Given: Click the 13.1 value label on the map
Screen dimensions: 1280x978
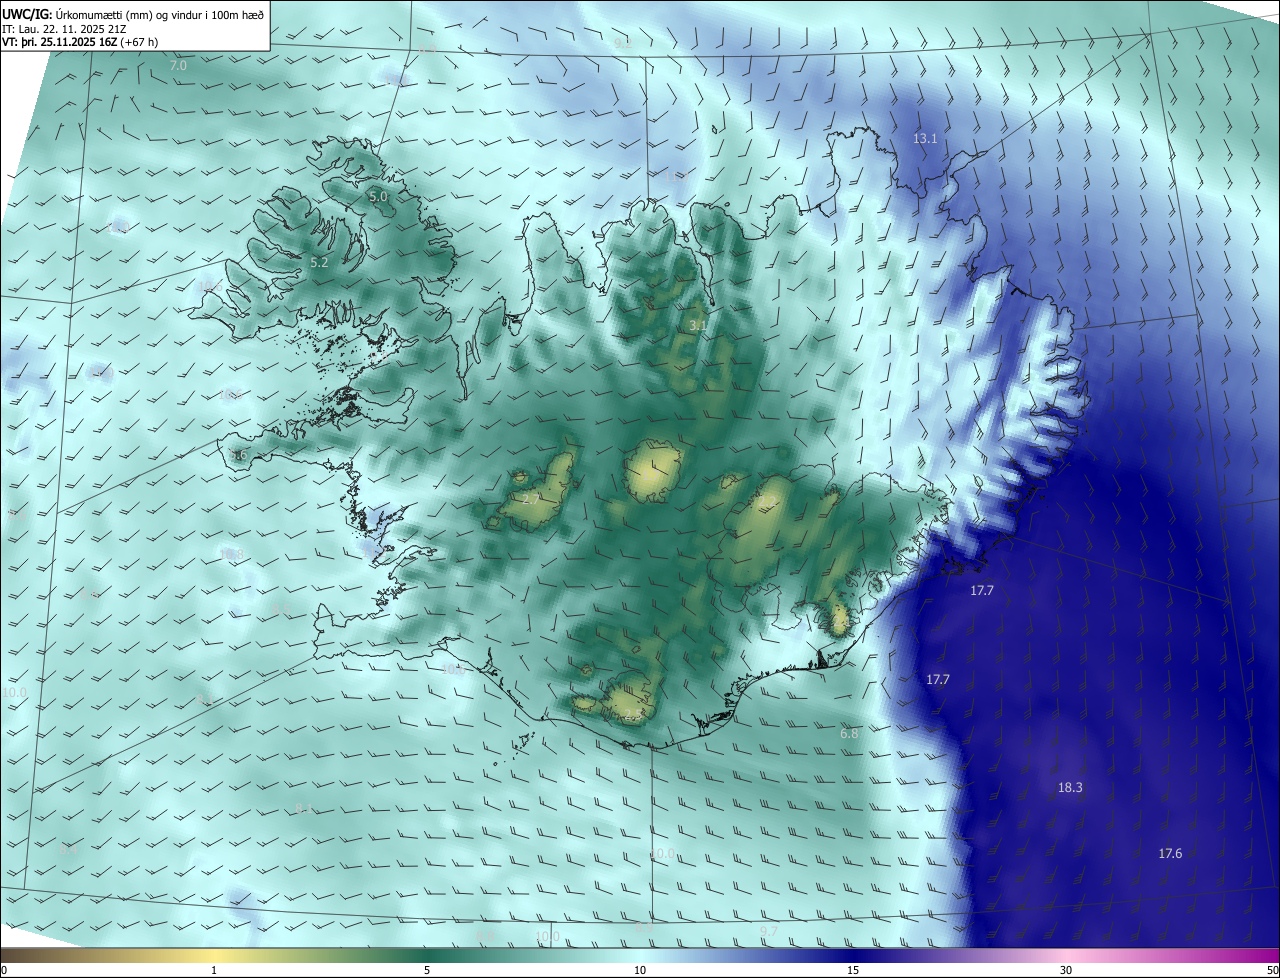Looking at the screenshot, I should 925,139.
